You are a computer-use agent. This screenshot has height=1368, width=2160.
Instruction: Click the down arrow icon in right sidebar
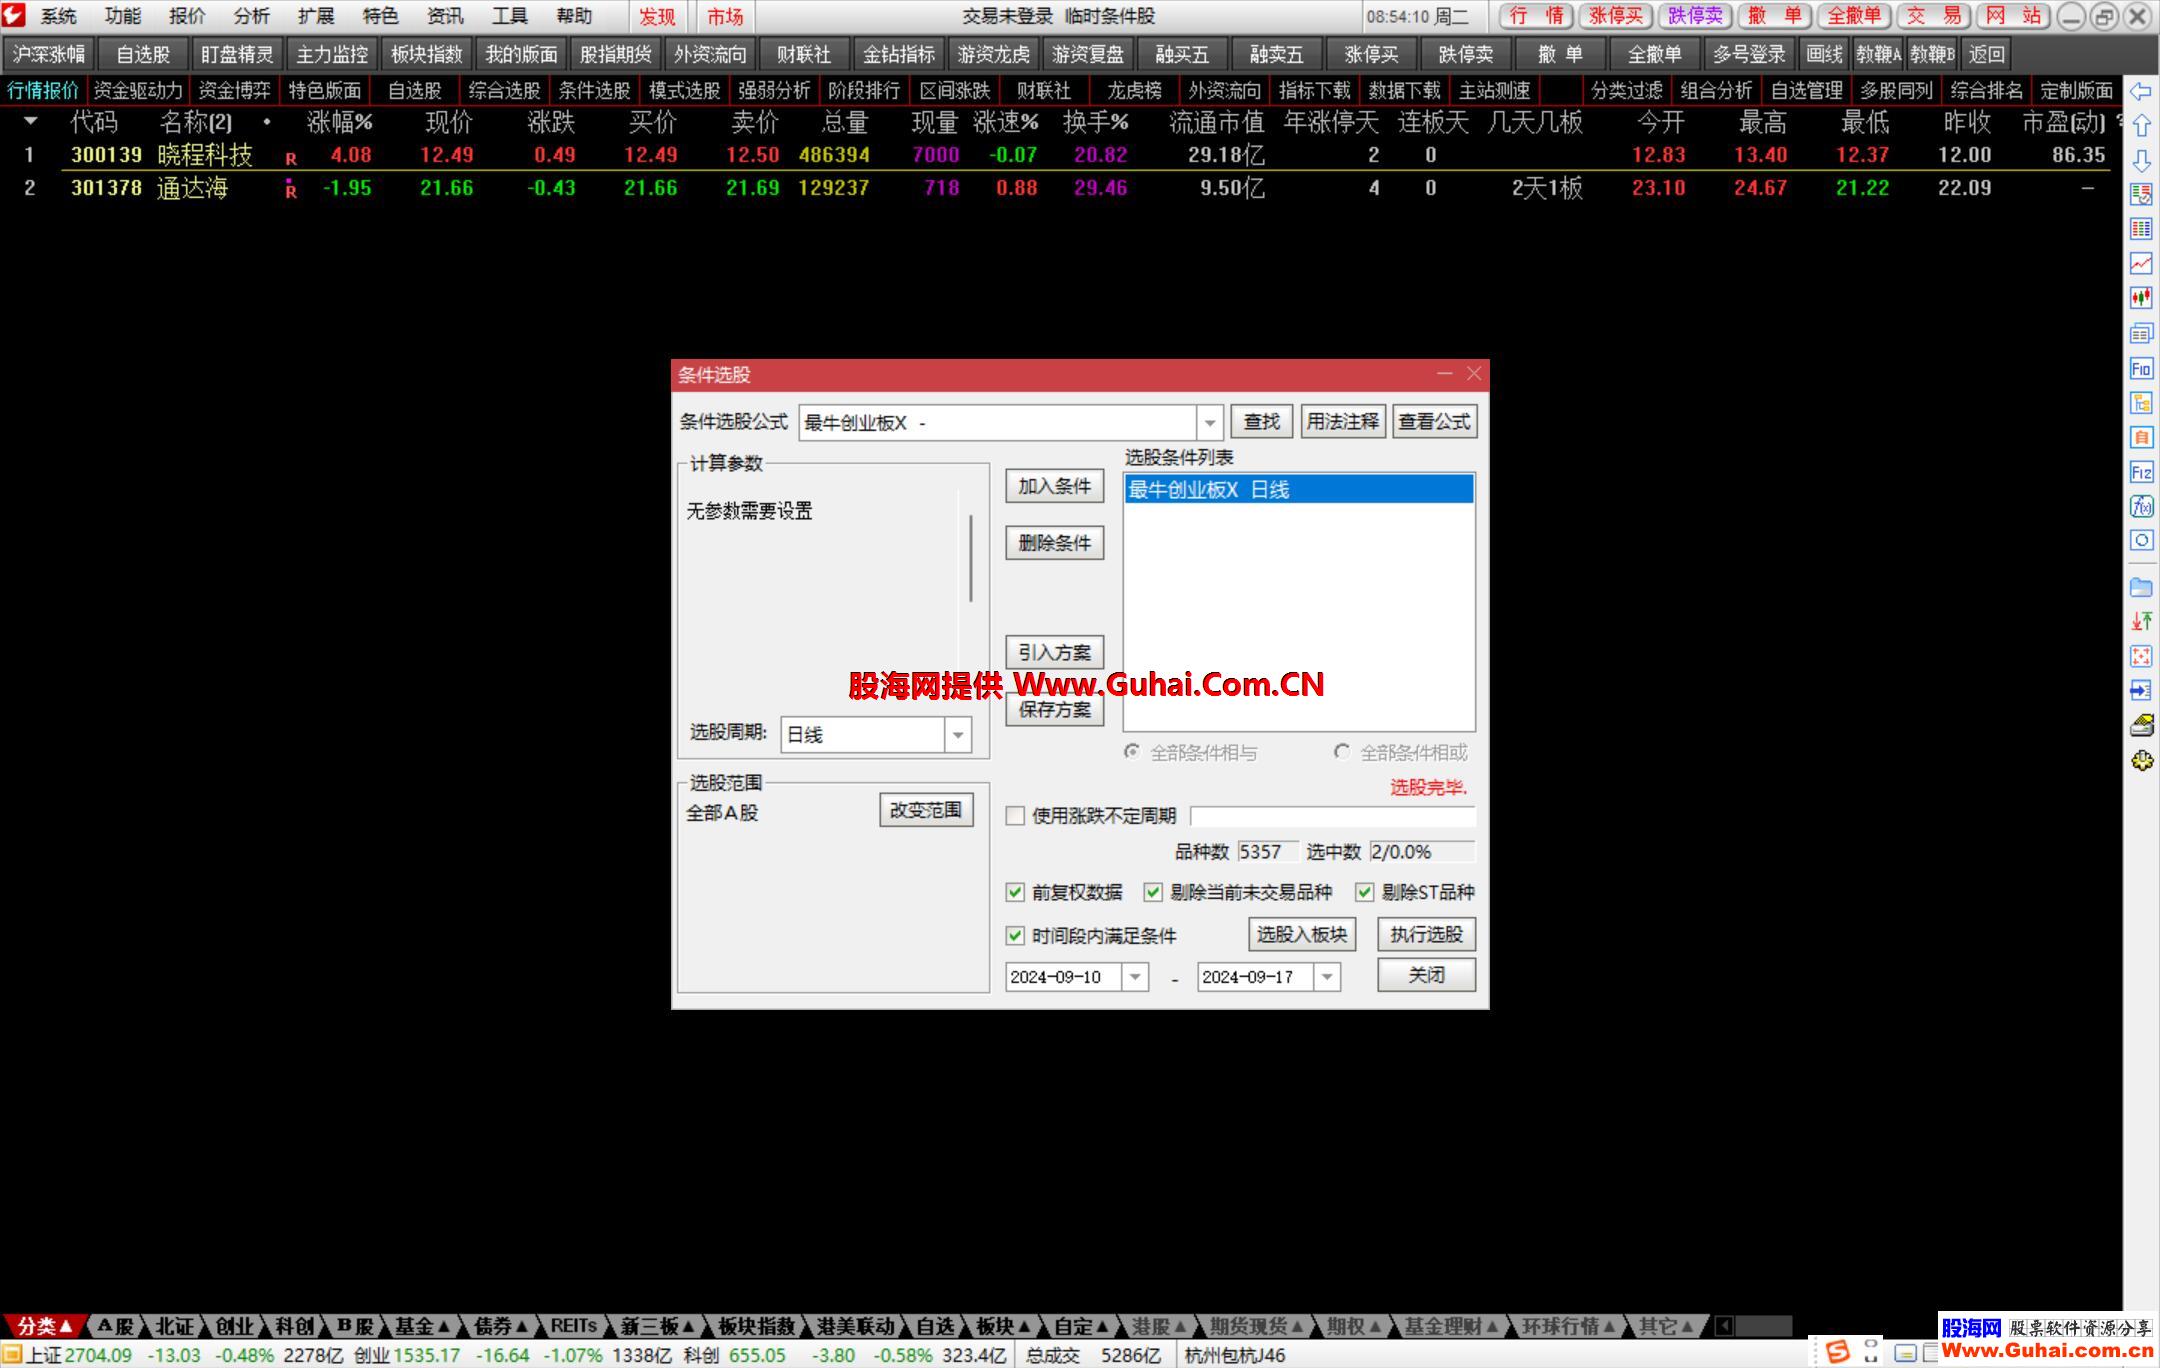[x=2141, y=161]
